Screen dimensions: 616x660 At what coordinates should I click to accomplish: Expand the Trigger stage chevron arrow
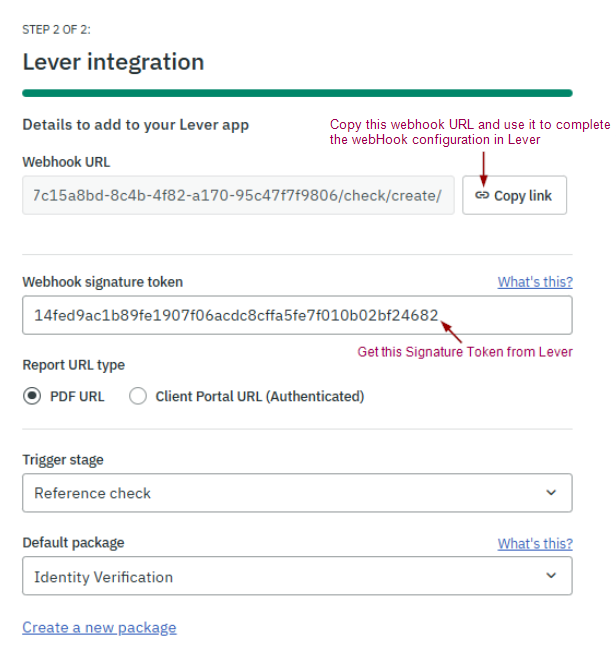pos(551,493)
